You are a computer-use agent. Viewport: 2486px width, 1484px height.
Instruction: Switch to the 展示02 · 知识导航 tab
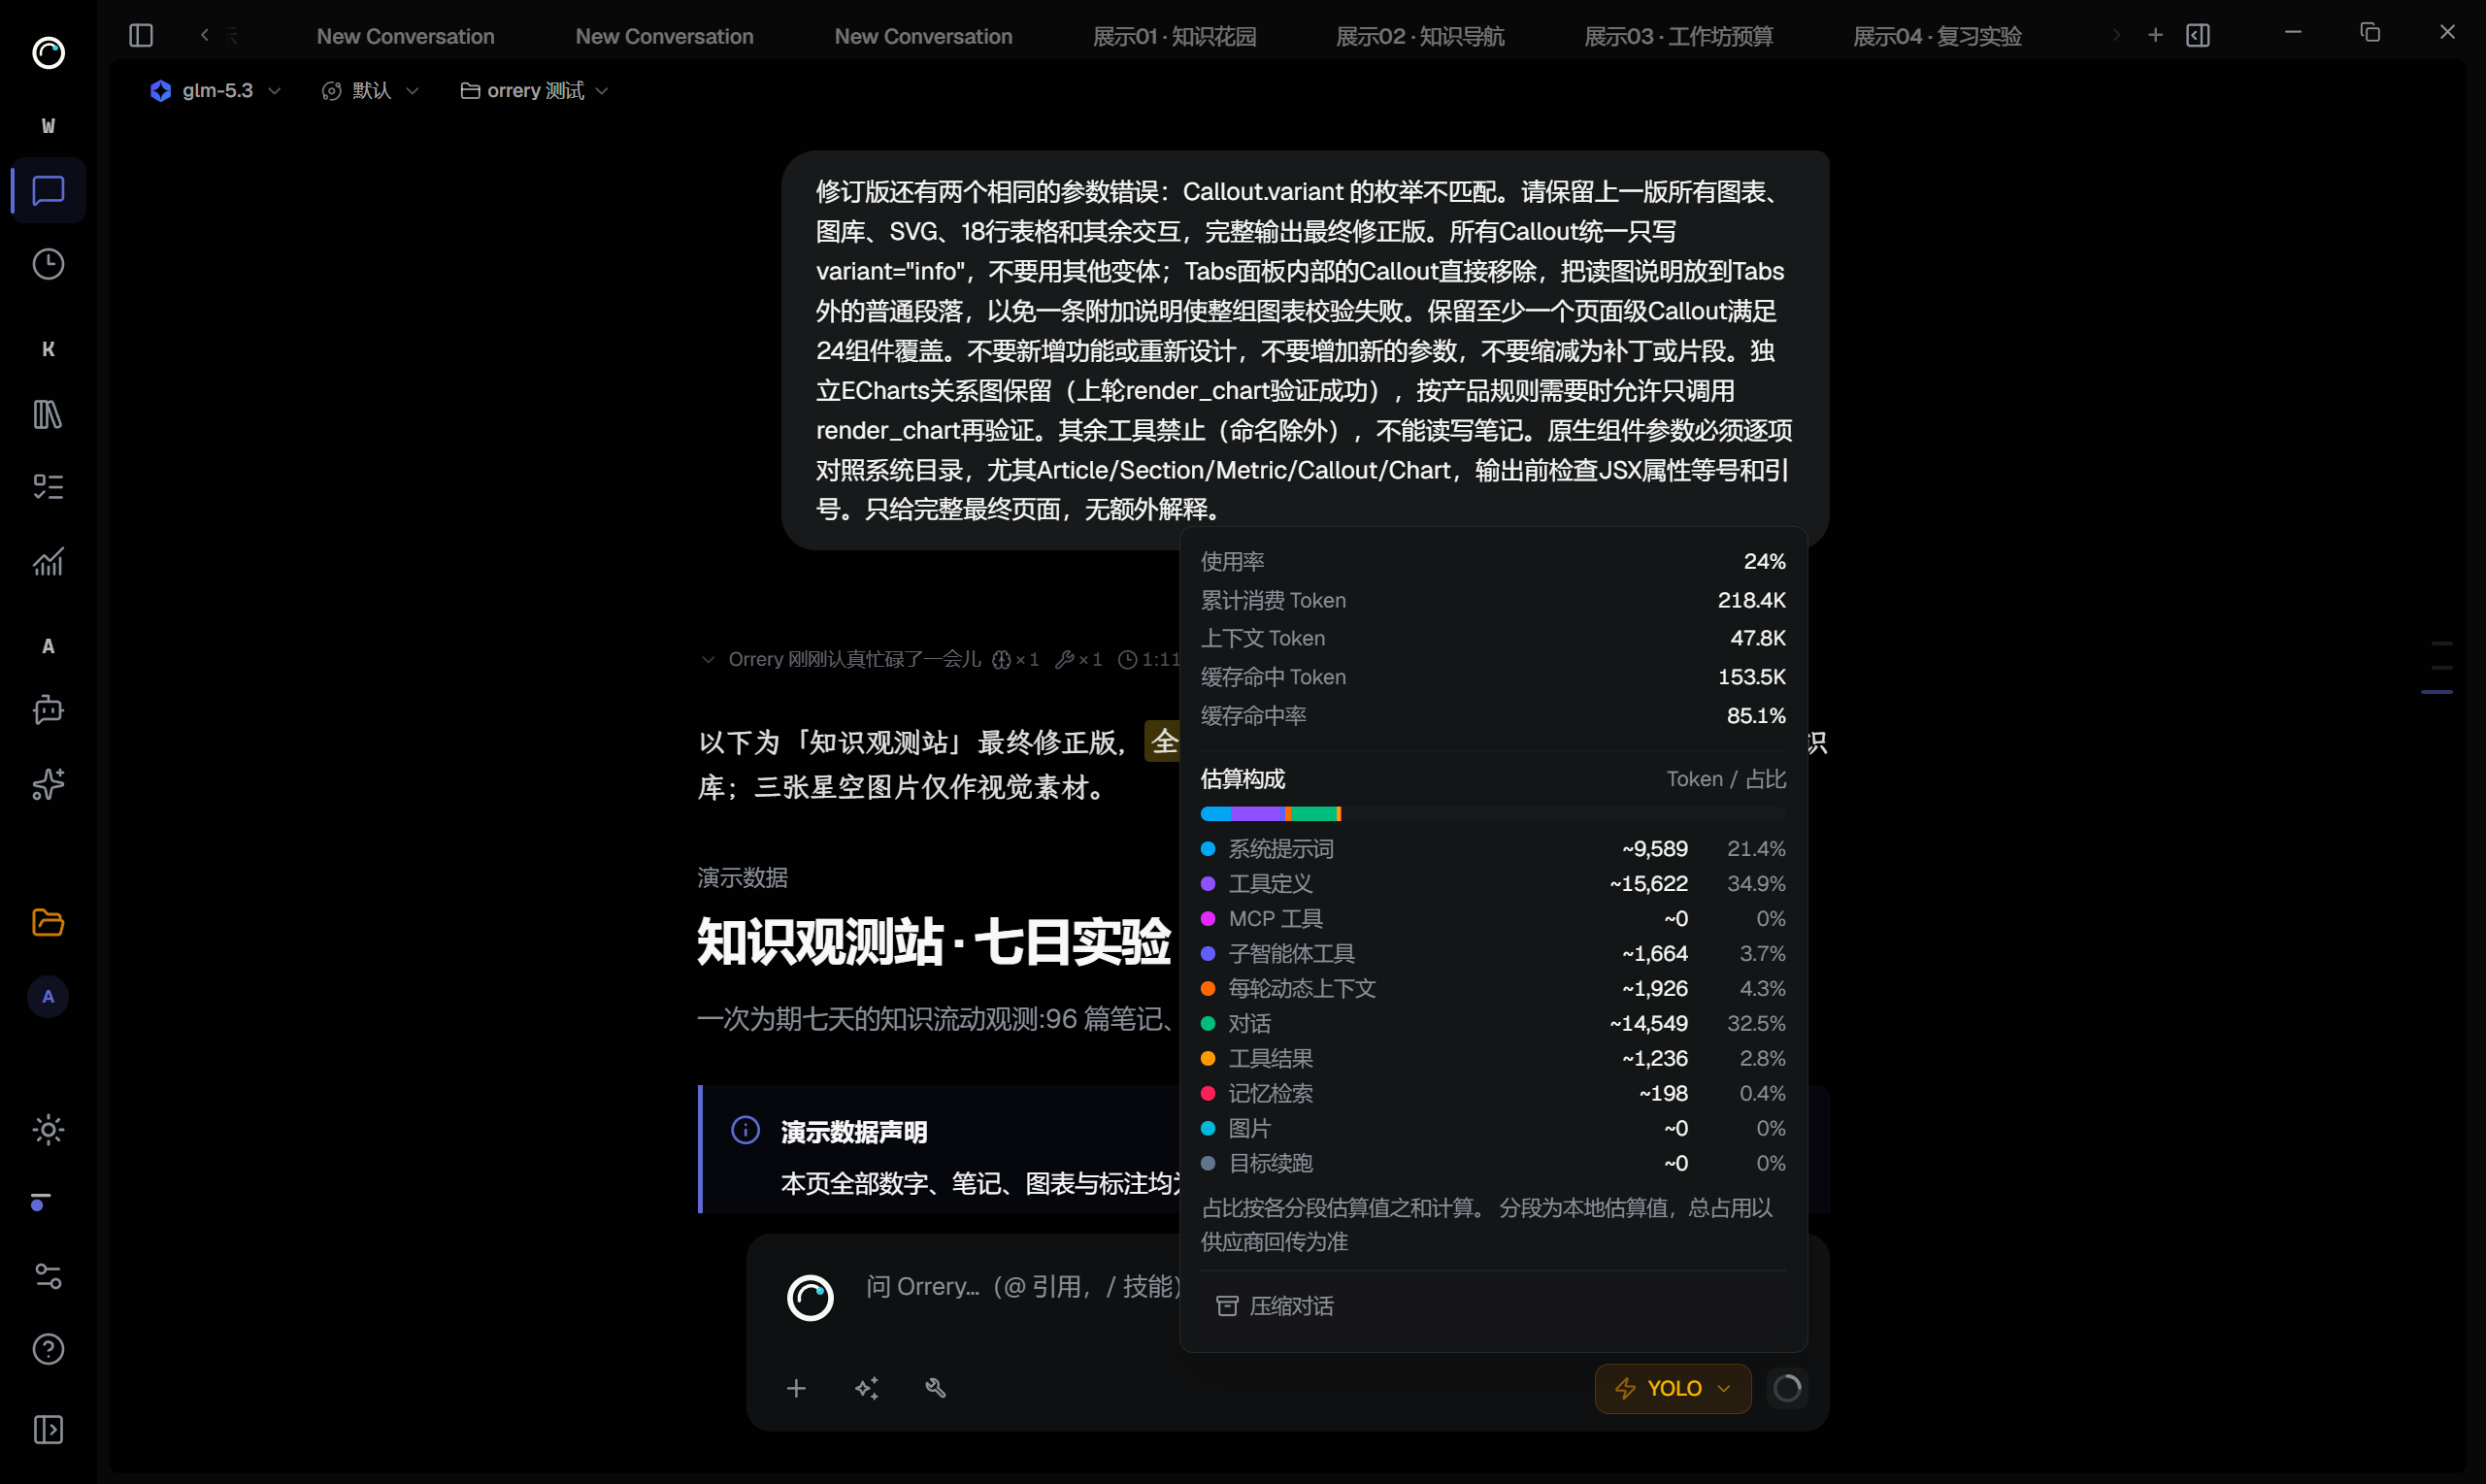tap(1420, 37)
